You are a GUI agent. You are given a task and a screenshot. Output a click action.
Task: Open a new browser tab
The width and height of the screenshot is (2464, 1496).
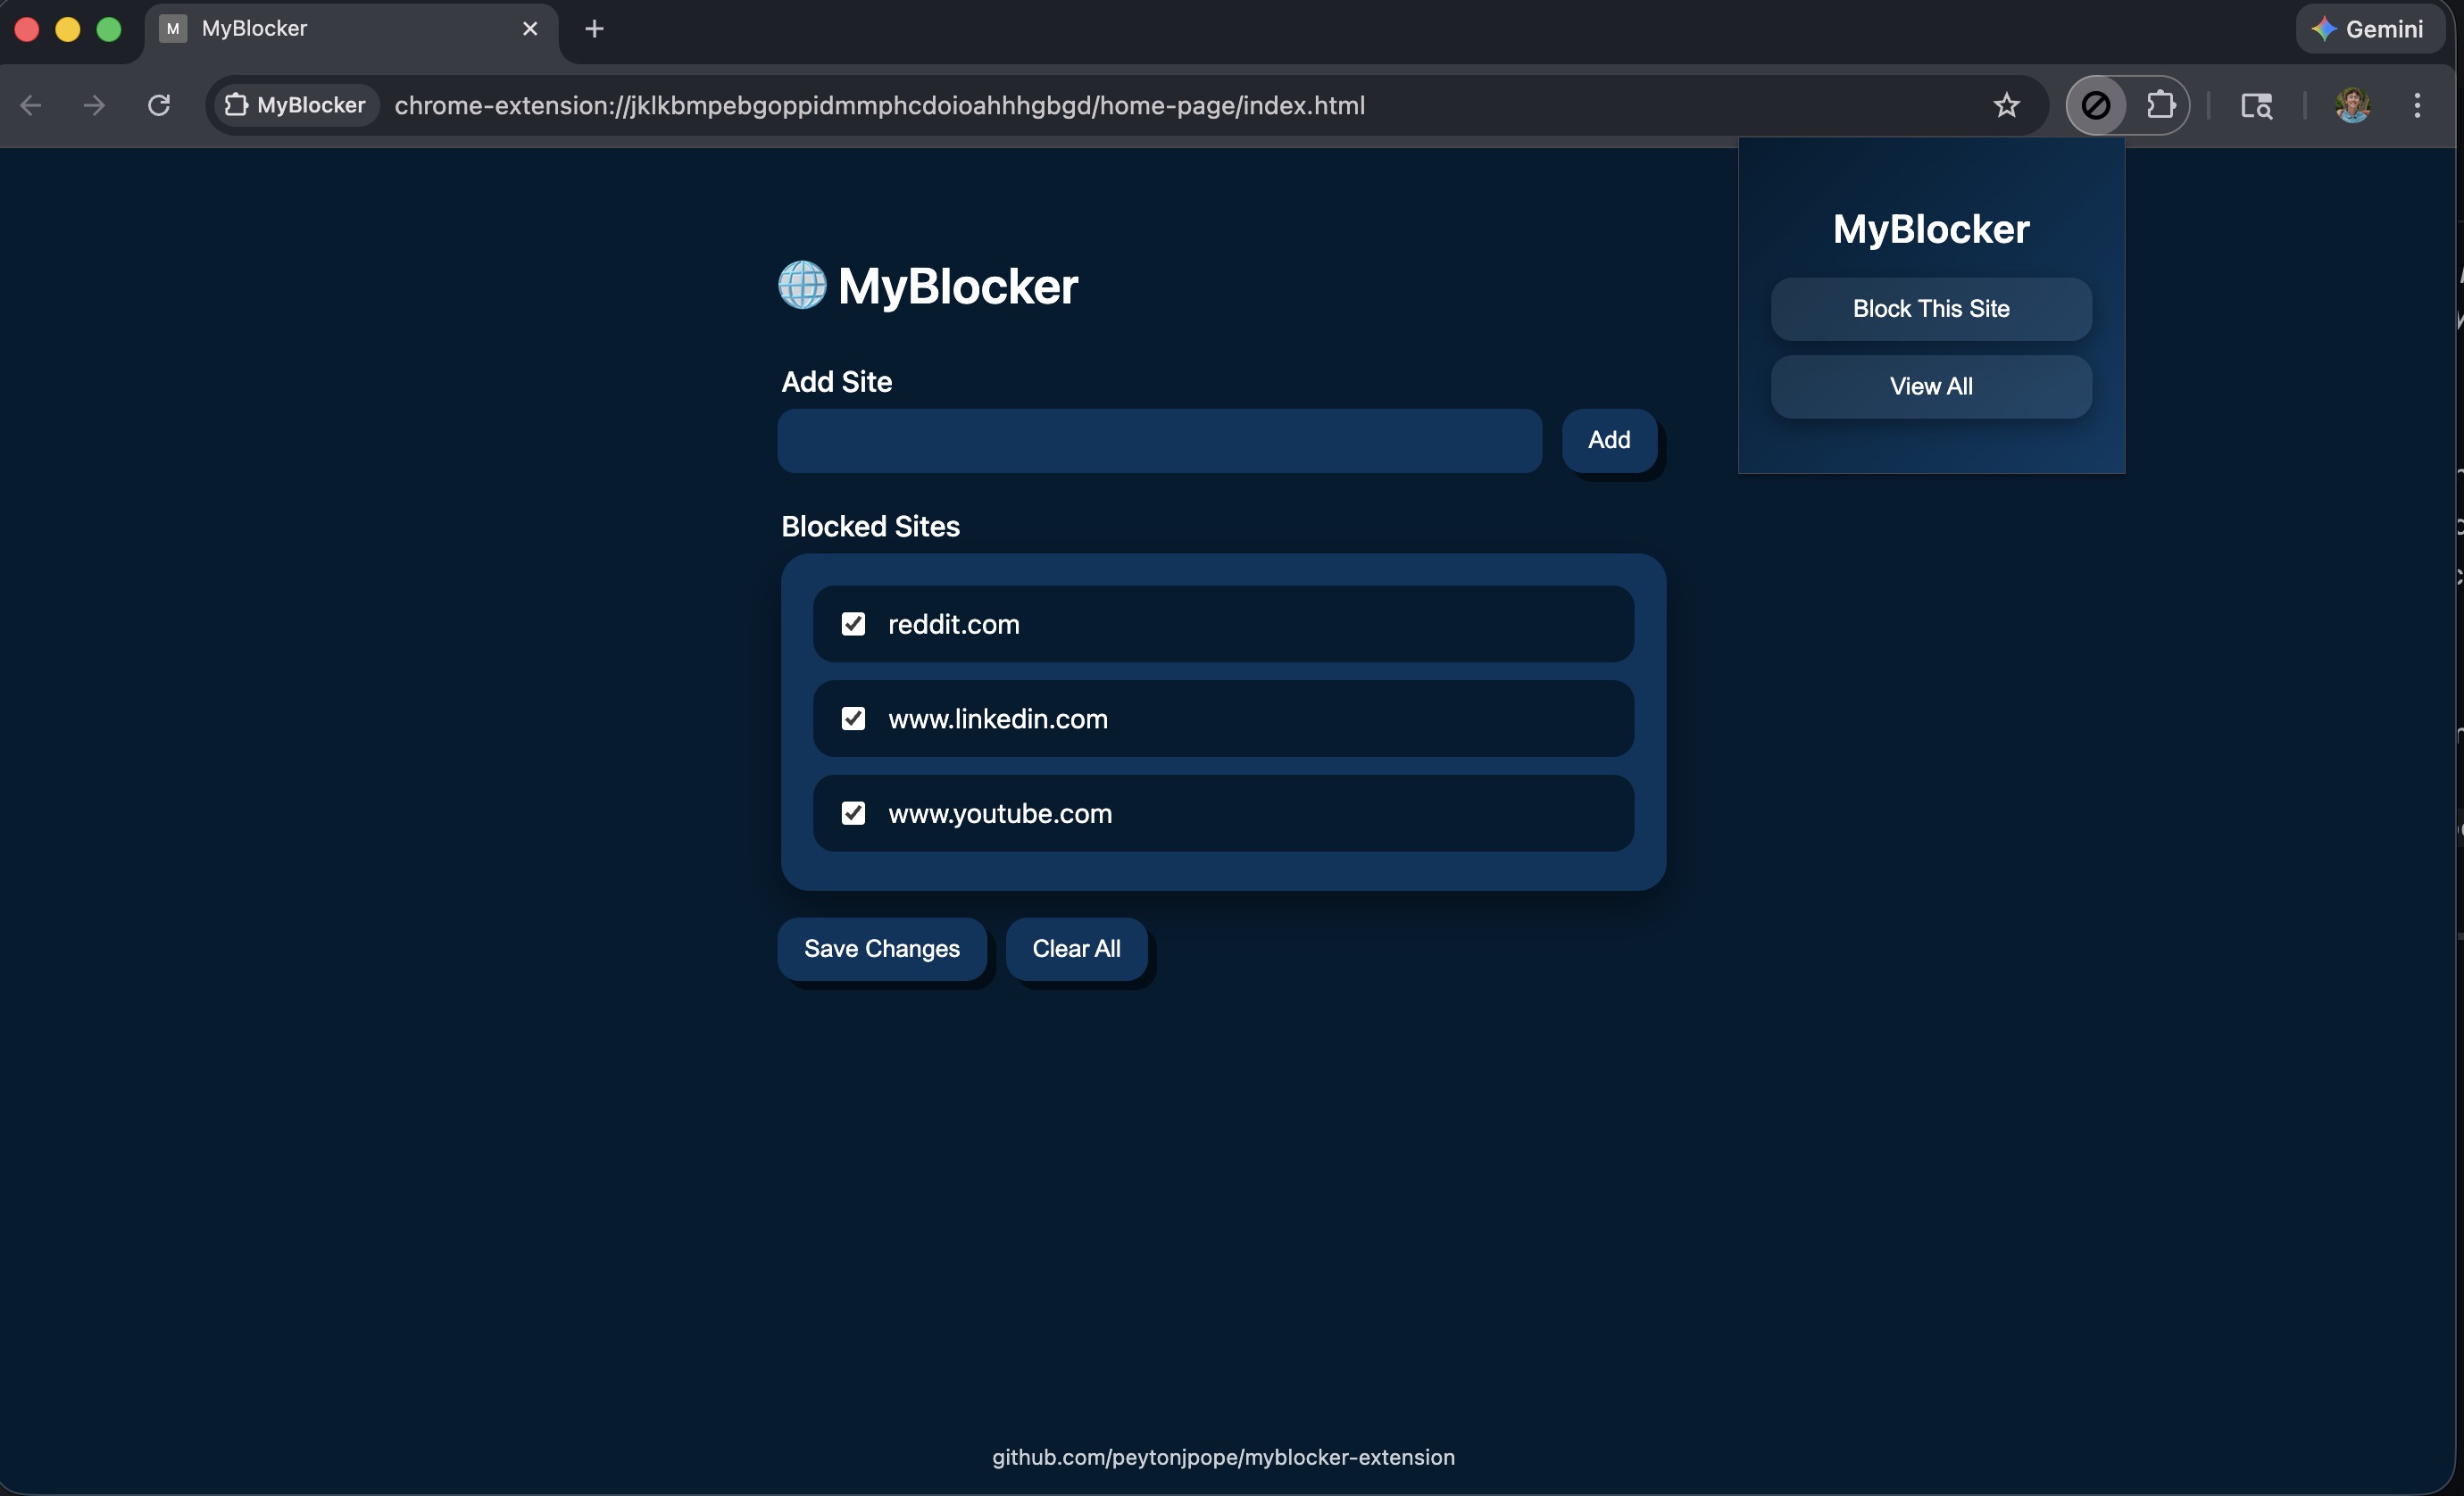point(594,28)
